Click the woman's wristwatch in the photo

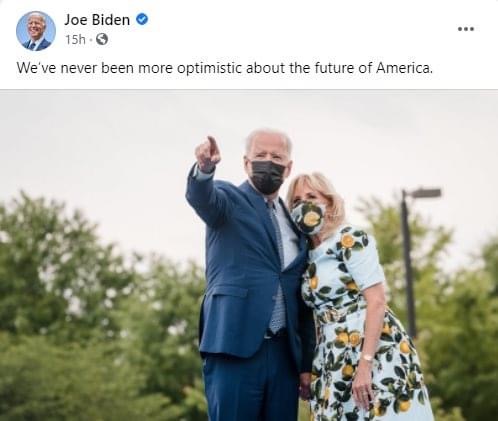(x=367, y=358)
